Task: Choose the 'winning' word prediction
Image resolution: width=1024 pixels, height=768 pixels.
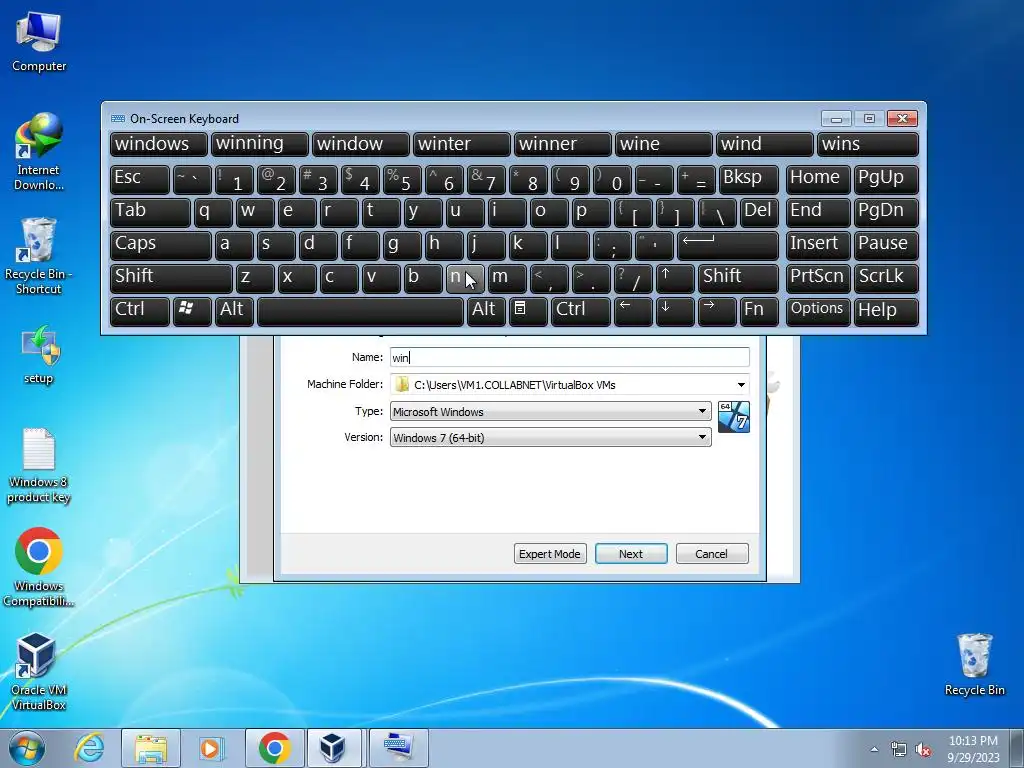Action: (x=259, y=145)
